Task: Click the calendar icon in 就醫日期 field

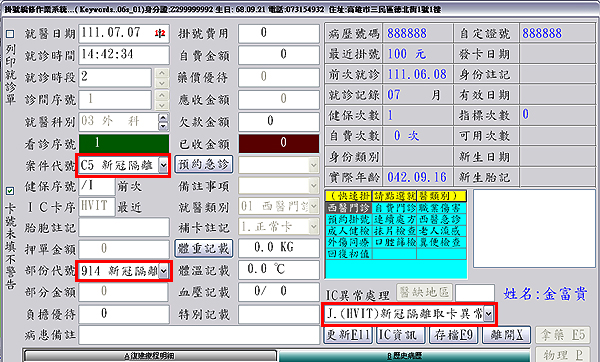Action: pyautogui.click(x=160, y=33)
